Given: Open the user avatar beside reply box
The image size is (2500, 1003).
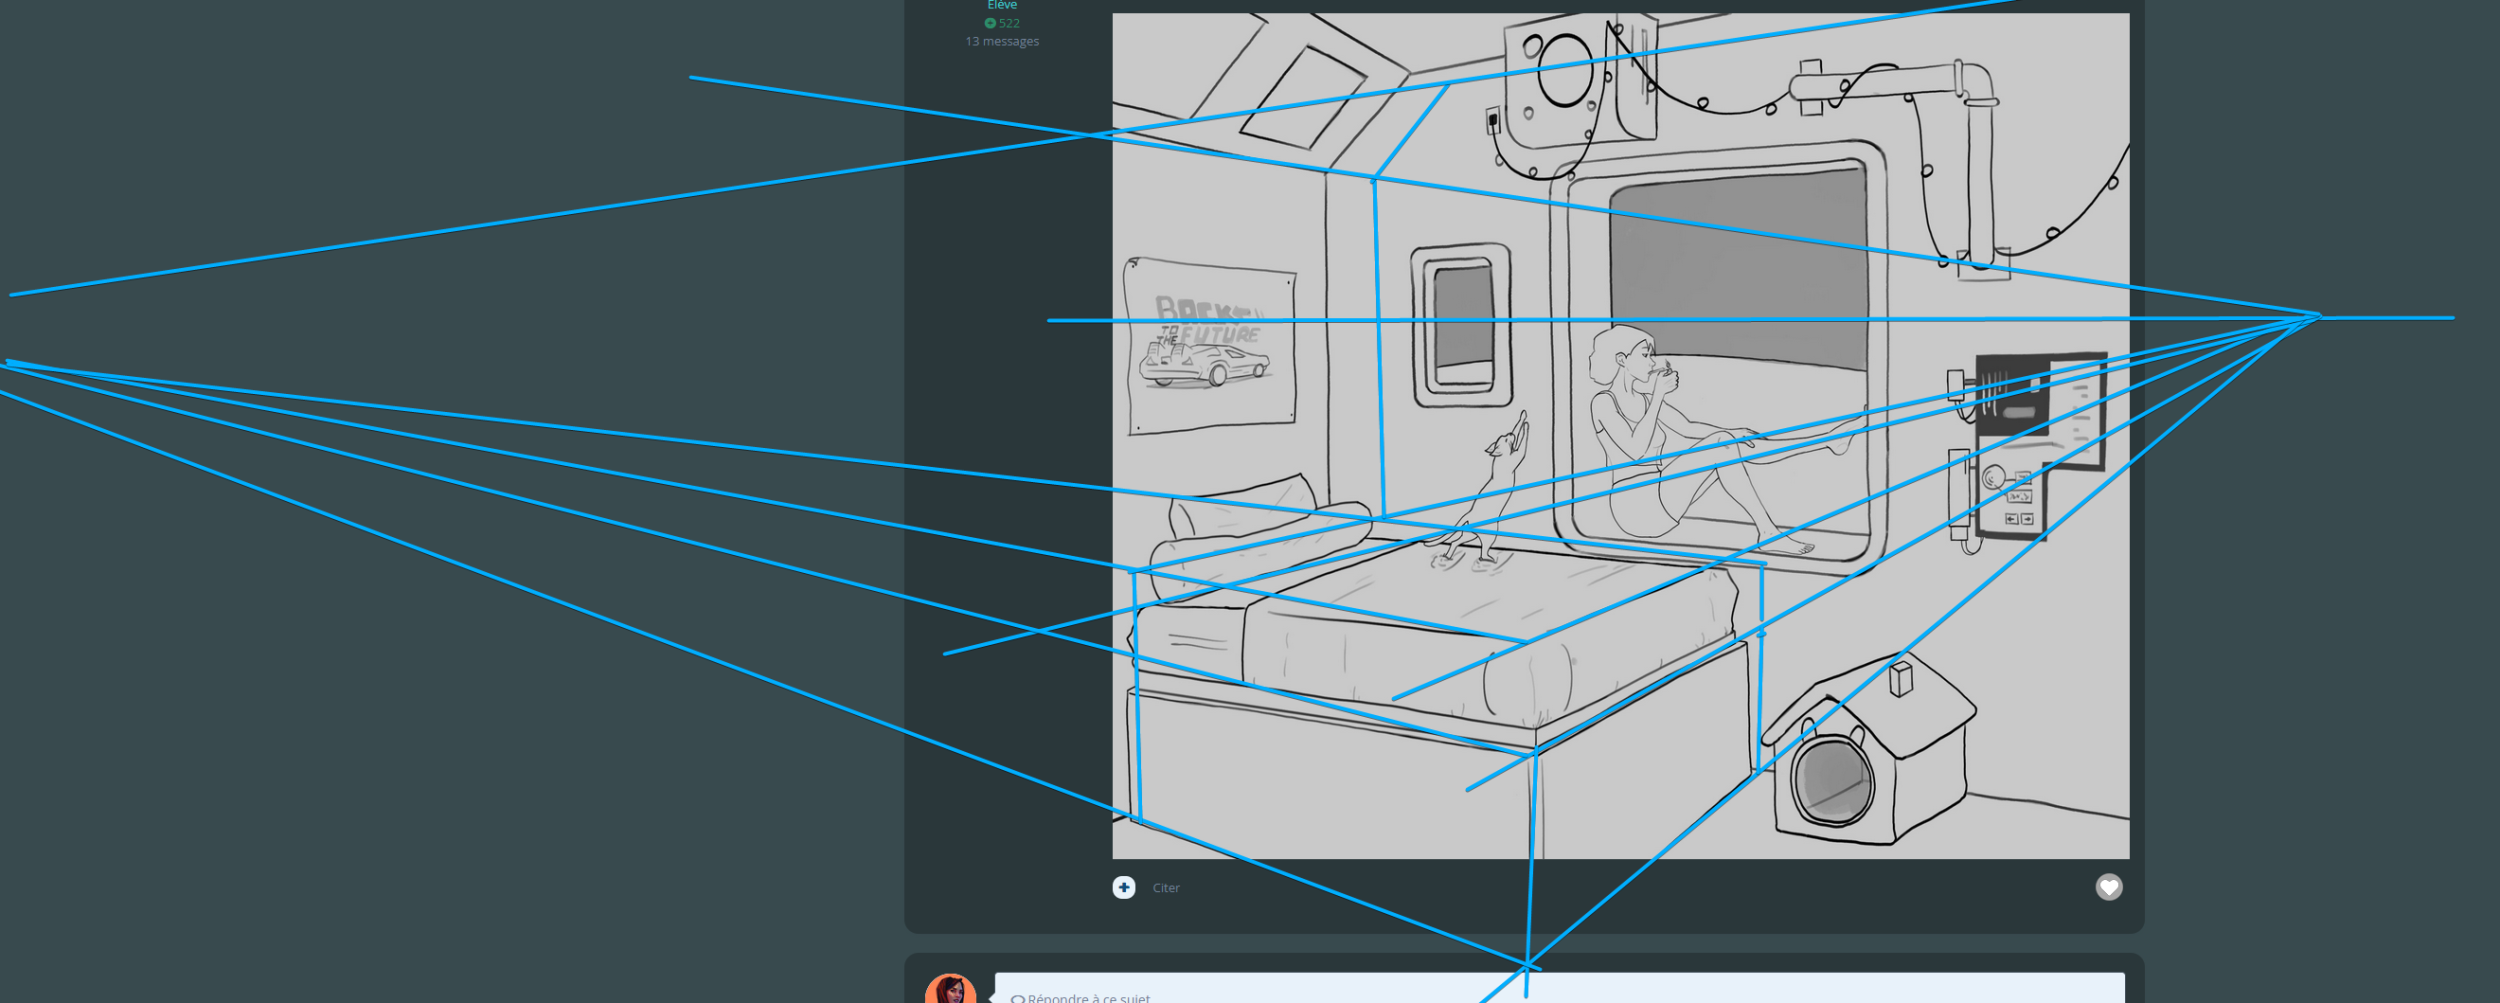Looking at the screenshot, I should tap(949, 990).
